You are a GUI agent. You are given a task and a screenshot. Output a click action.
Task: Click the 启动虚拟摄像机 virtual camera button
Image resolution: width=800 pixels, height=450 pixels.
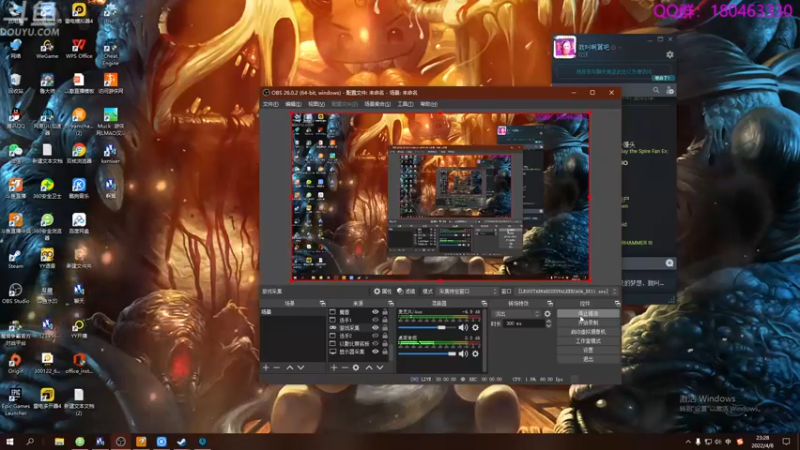pos(588,332)
